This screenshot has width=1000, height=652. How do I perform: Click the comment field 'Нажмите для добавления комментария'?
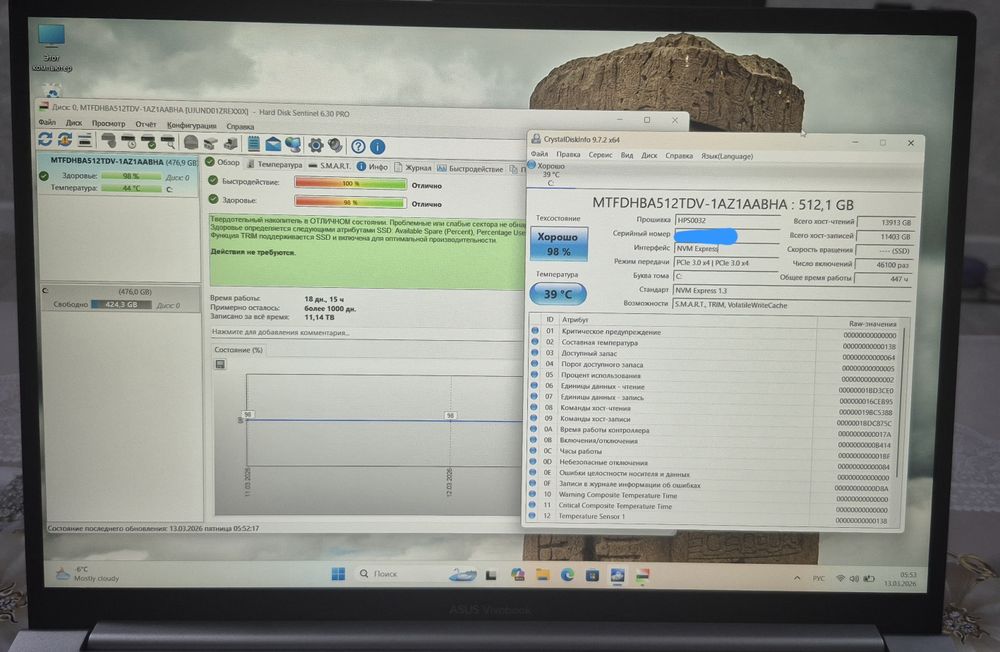click(366, 332)
